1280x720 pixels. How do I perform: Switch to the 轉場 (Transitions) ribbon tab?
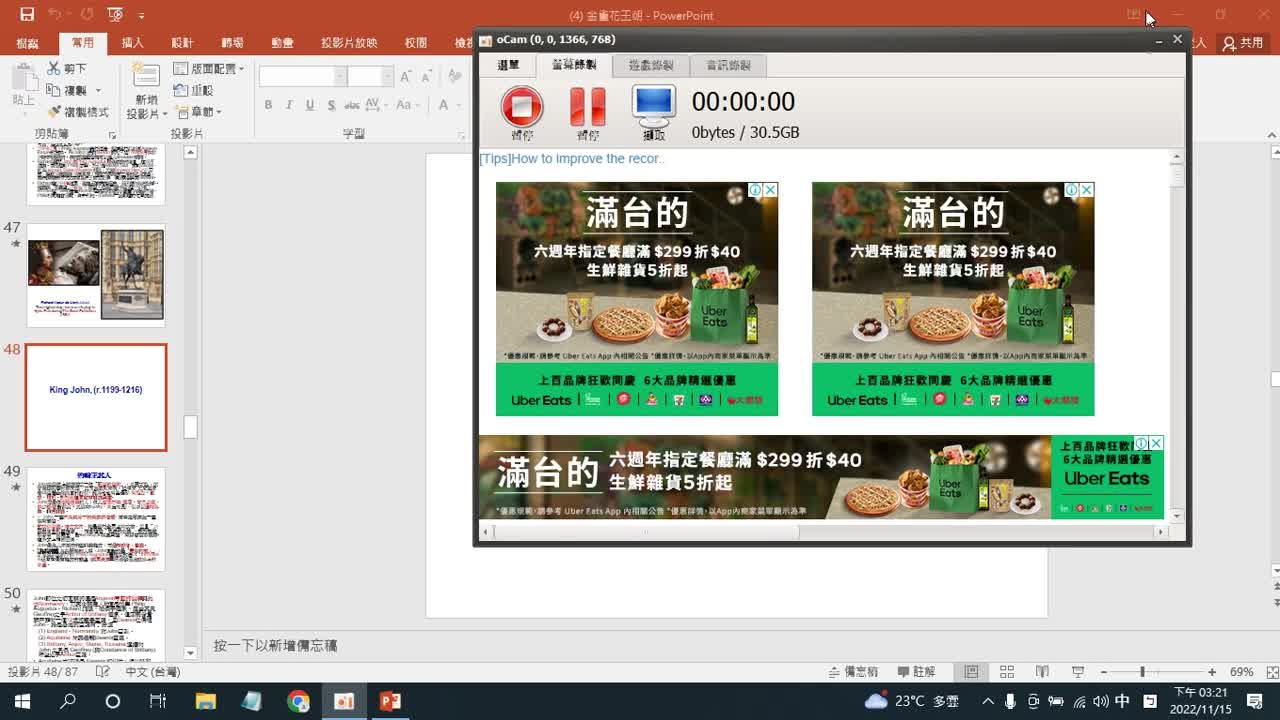click(x=232, y=43)
